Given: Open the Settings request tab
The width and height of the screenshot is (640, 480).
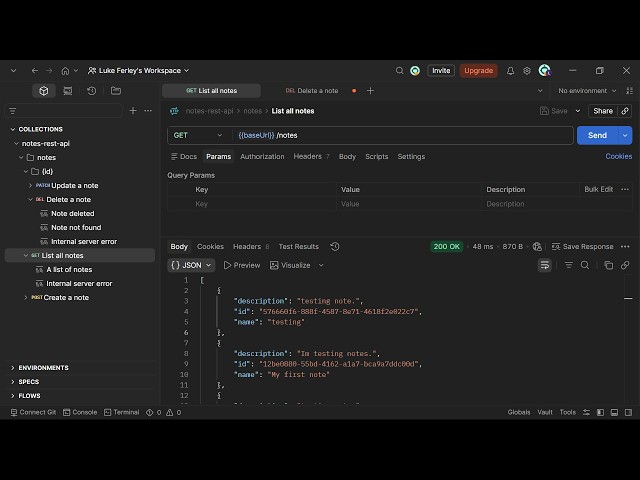Looking at the screenshot, I should click(411, 157).
